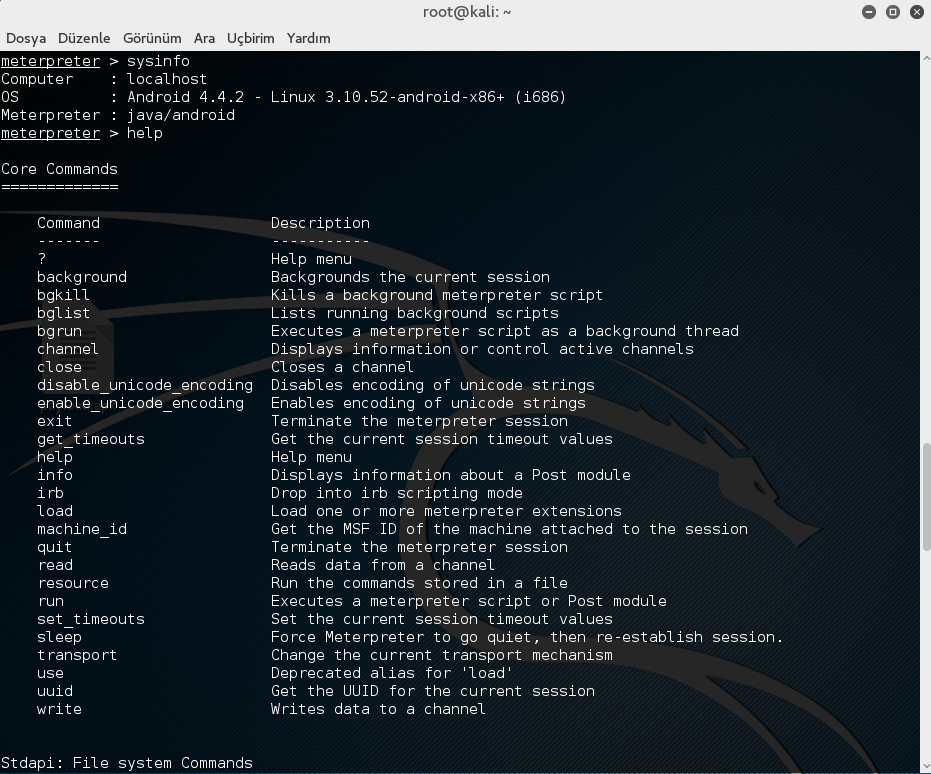
Task: Close the root@kali terminal window
Action: [x=914, y=12]
